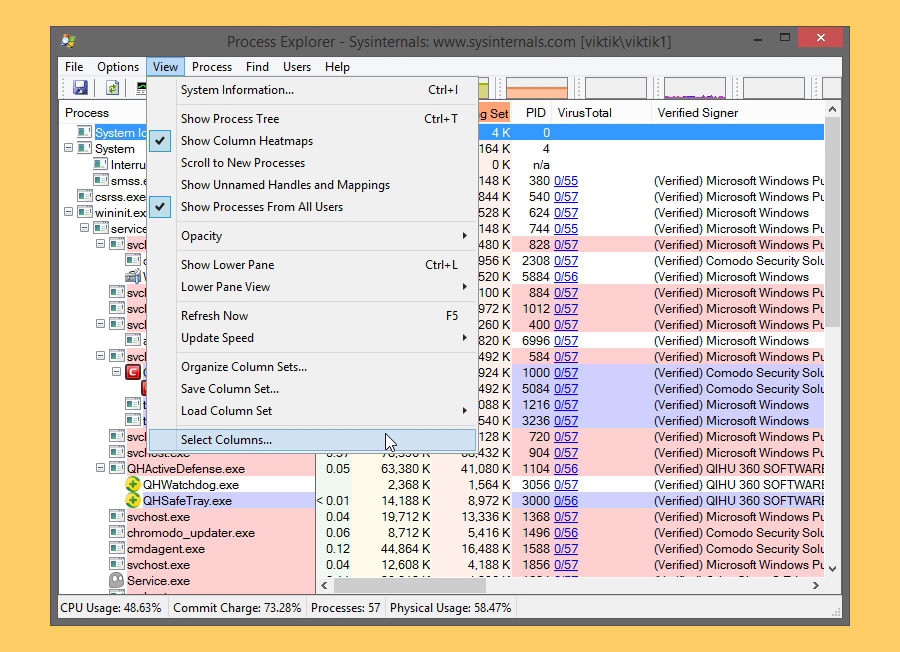Image resolution: width=900 pixels, height=652 pixels.
Task: Click the Save toolbar icon
Action: [x=80, y=88]
